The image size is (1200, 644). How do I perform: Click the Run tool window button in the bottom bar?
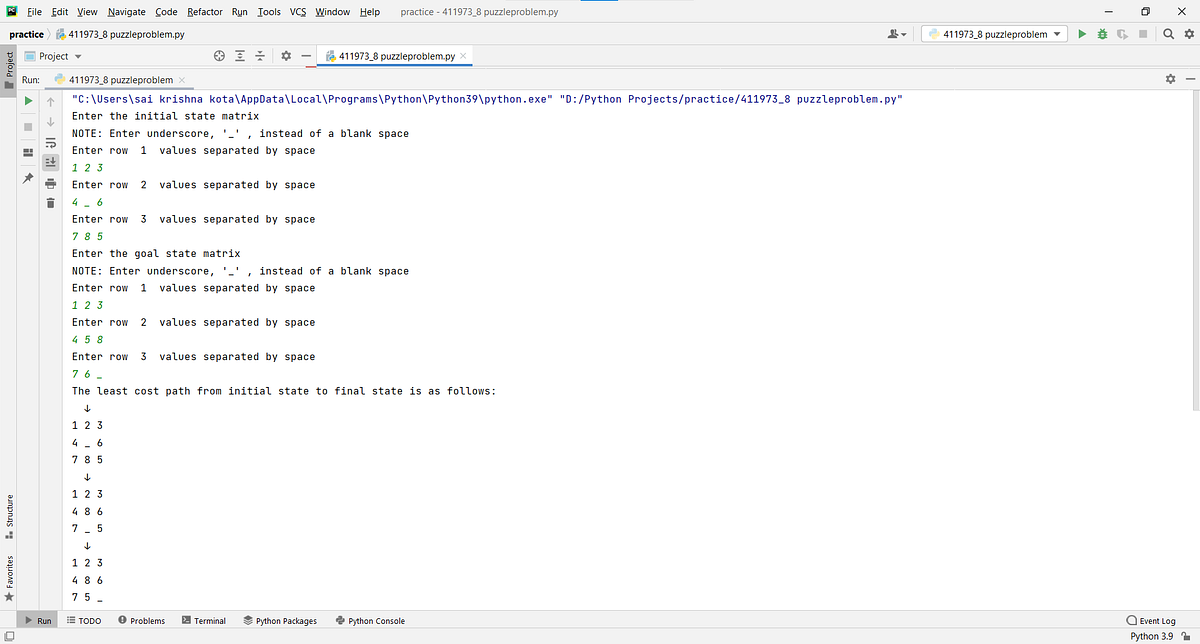(38, 621)
